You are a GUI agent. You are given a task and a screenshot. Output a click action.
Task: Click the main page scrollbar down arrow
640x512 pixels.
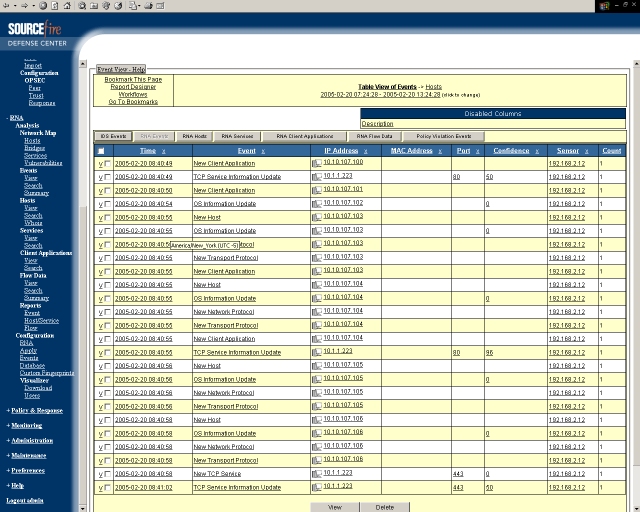coord(636,508)
